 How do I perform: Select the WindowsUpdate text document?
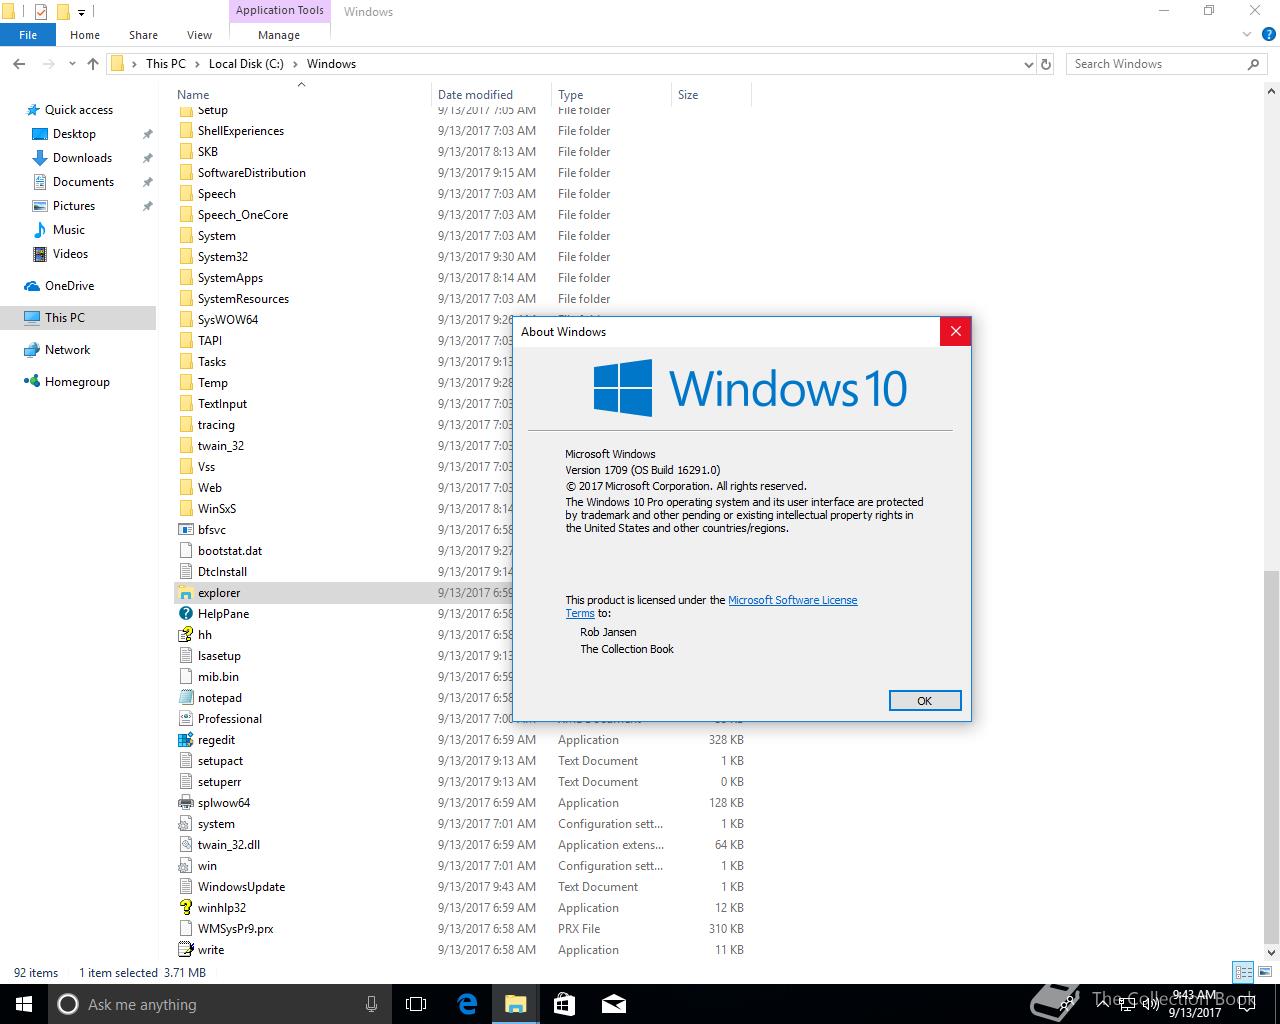tap(462, 887)
